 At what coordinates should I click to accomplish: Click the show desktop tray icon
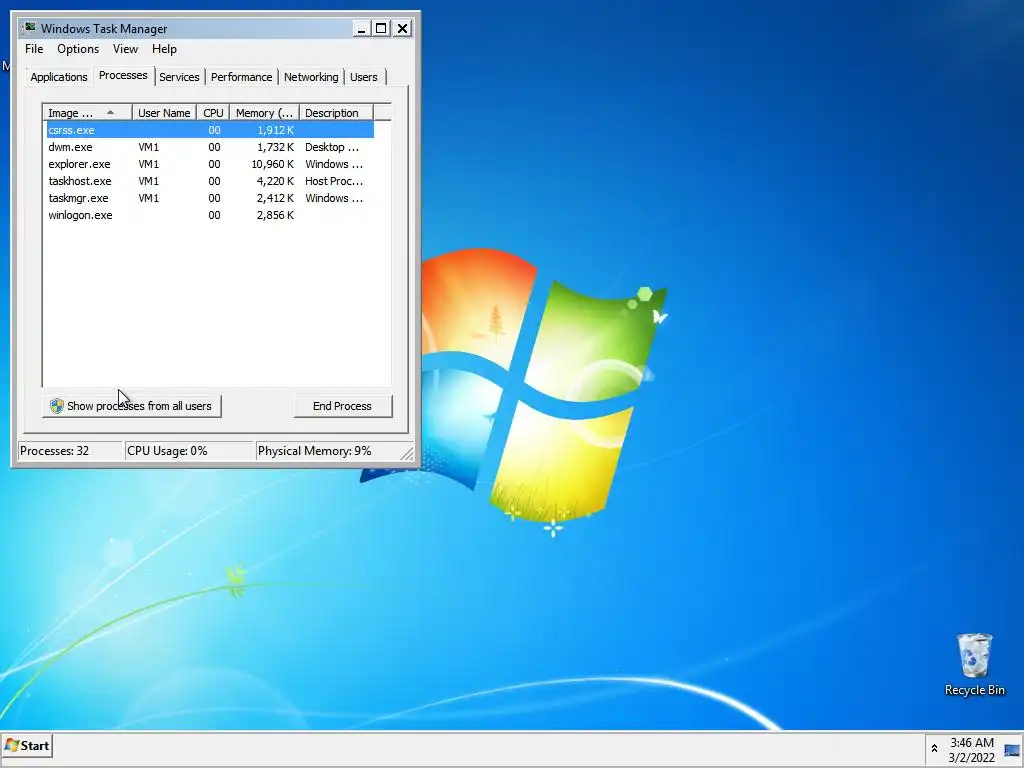coord(1012,750)
